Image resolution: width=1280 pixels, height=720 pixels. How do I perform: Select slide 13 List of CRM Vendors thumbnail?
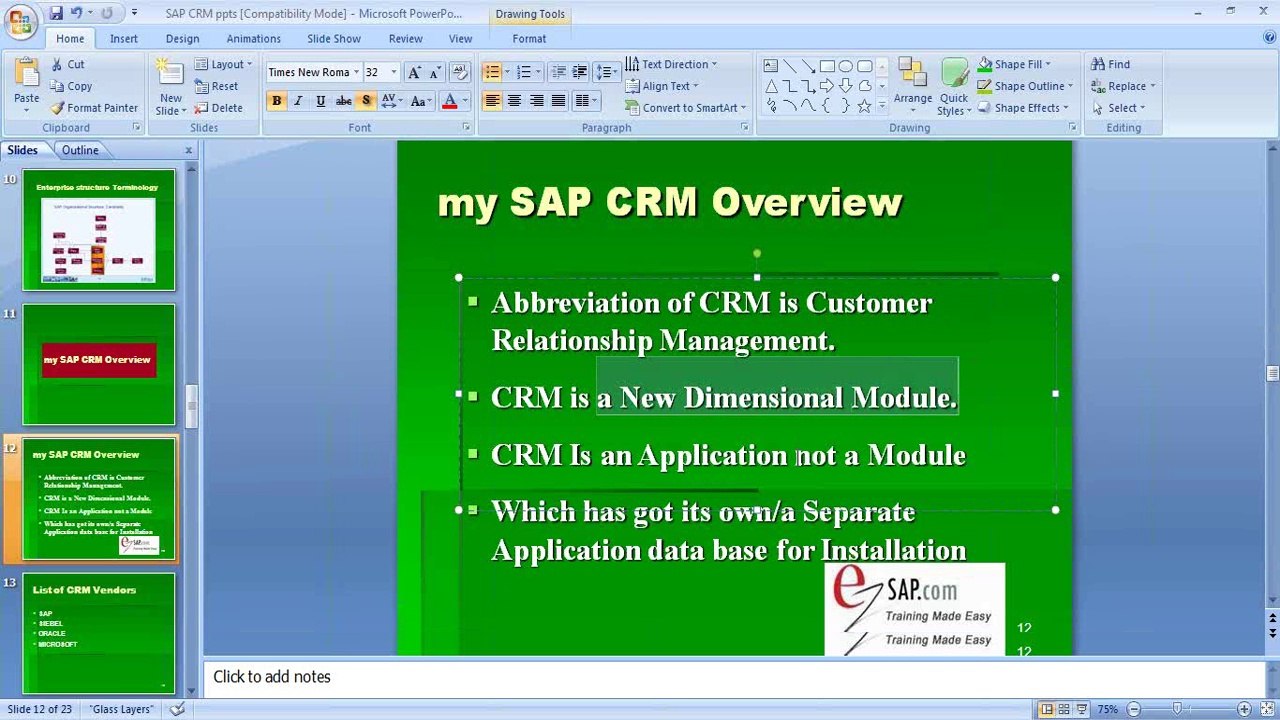tap(99, 633)
